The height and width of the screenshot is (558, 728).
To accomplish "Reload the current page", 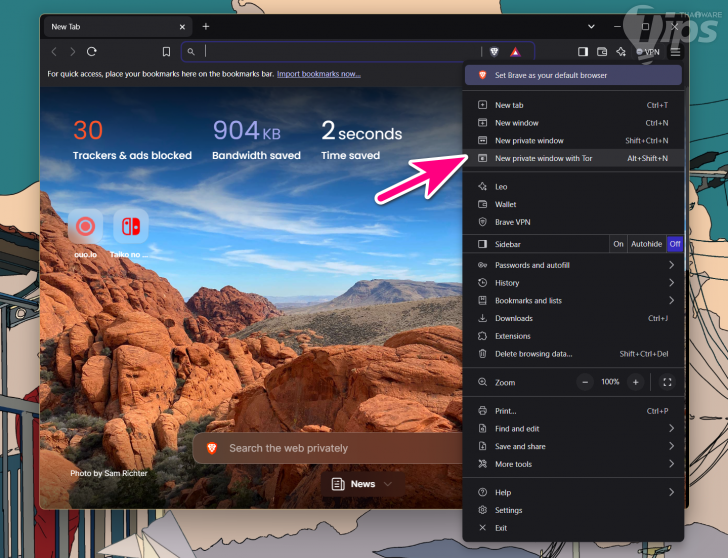I will 91,52.
